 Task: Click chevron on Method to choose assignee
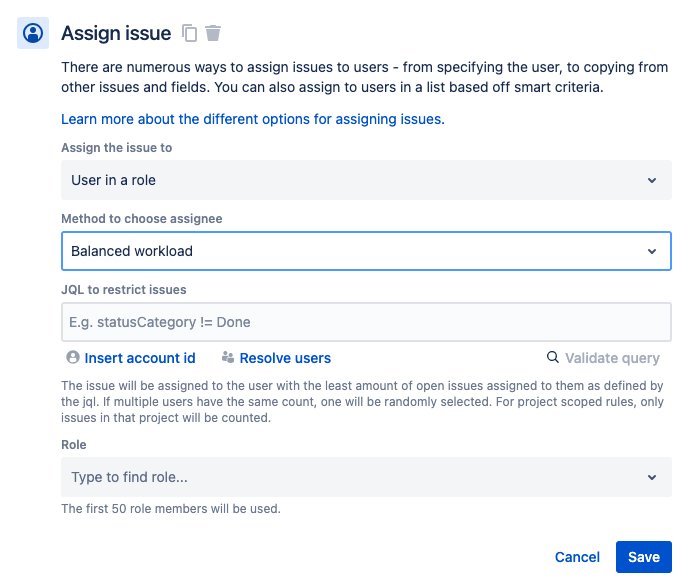652,251
